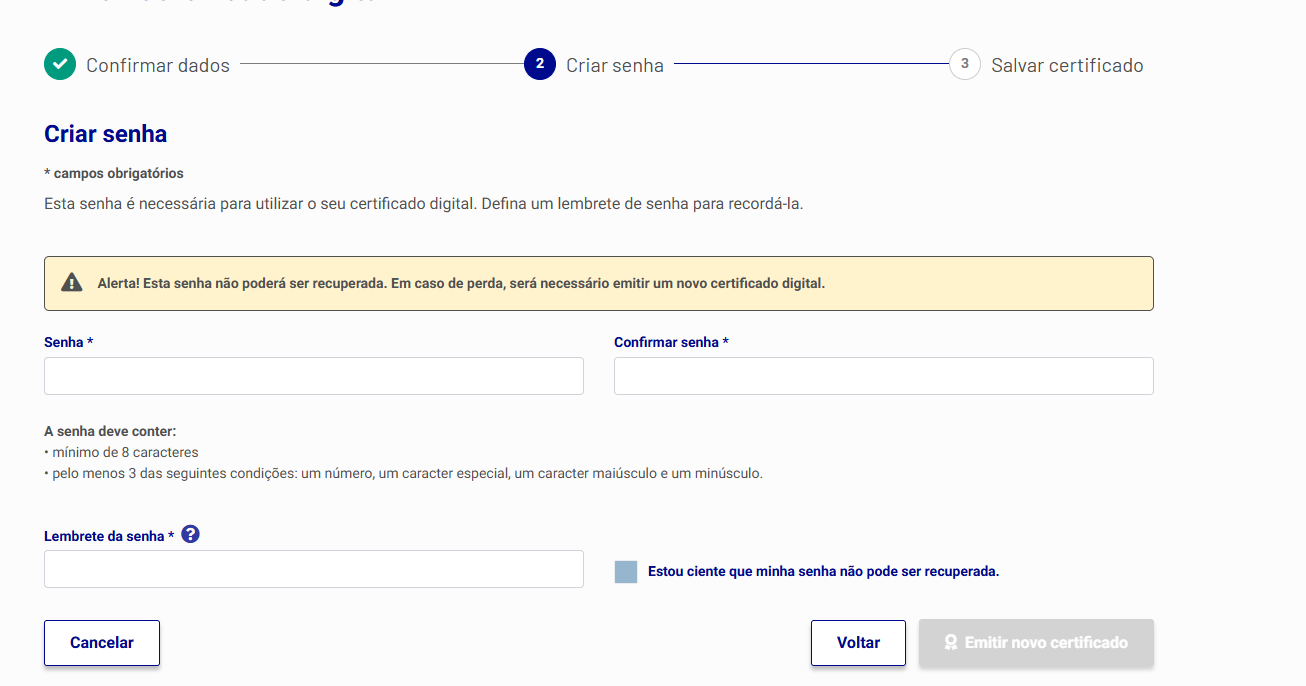1306x686 pixels.
Task: Click the 'pelo menos 3 das seguintes condições' rule
Action: [x=403, y=473]
